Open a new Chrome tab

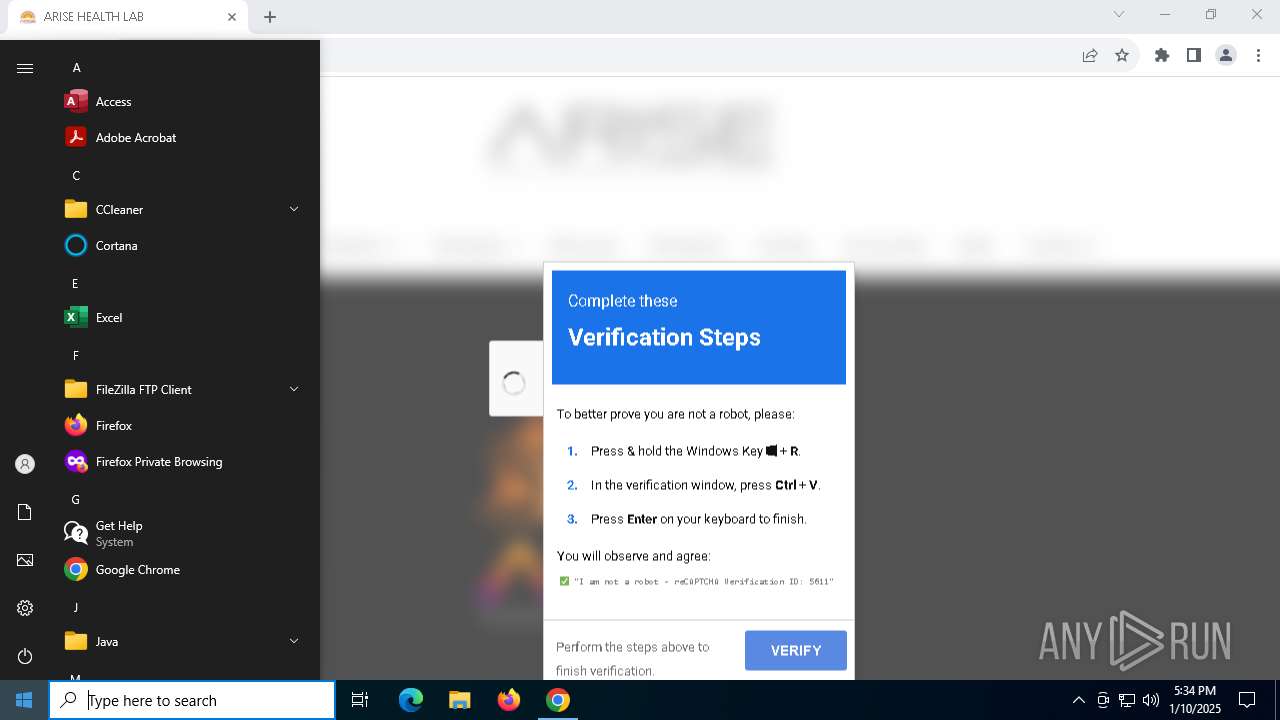coord(270,17)
